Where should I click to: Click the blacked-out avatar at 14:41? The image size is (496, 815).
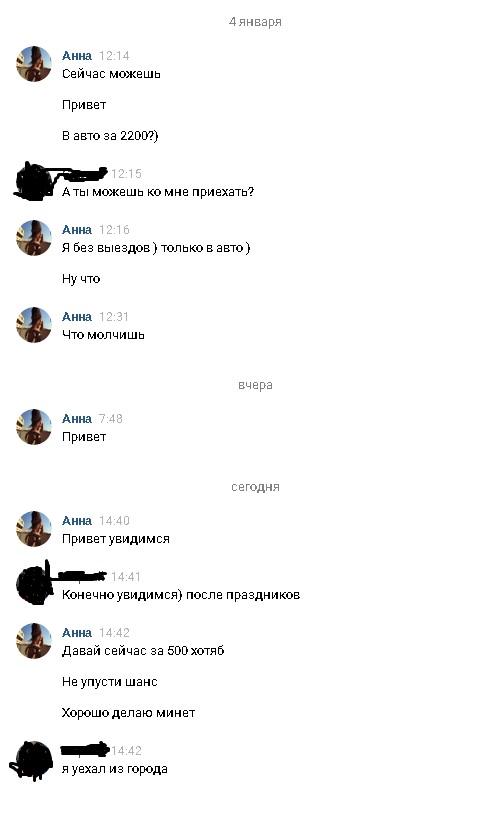34,585
